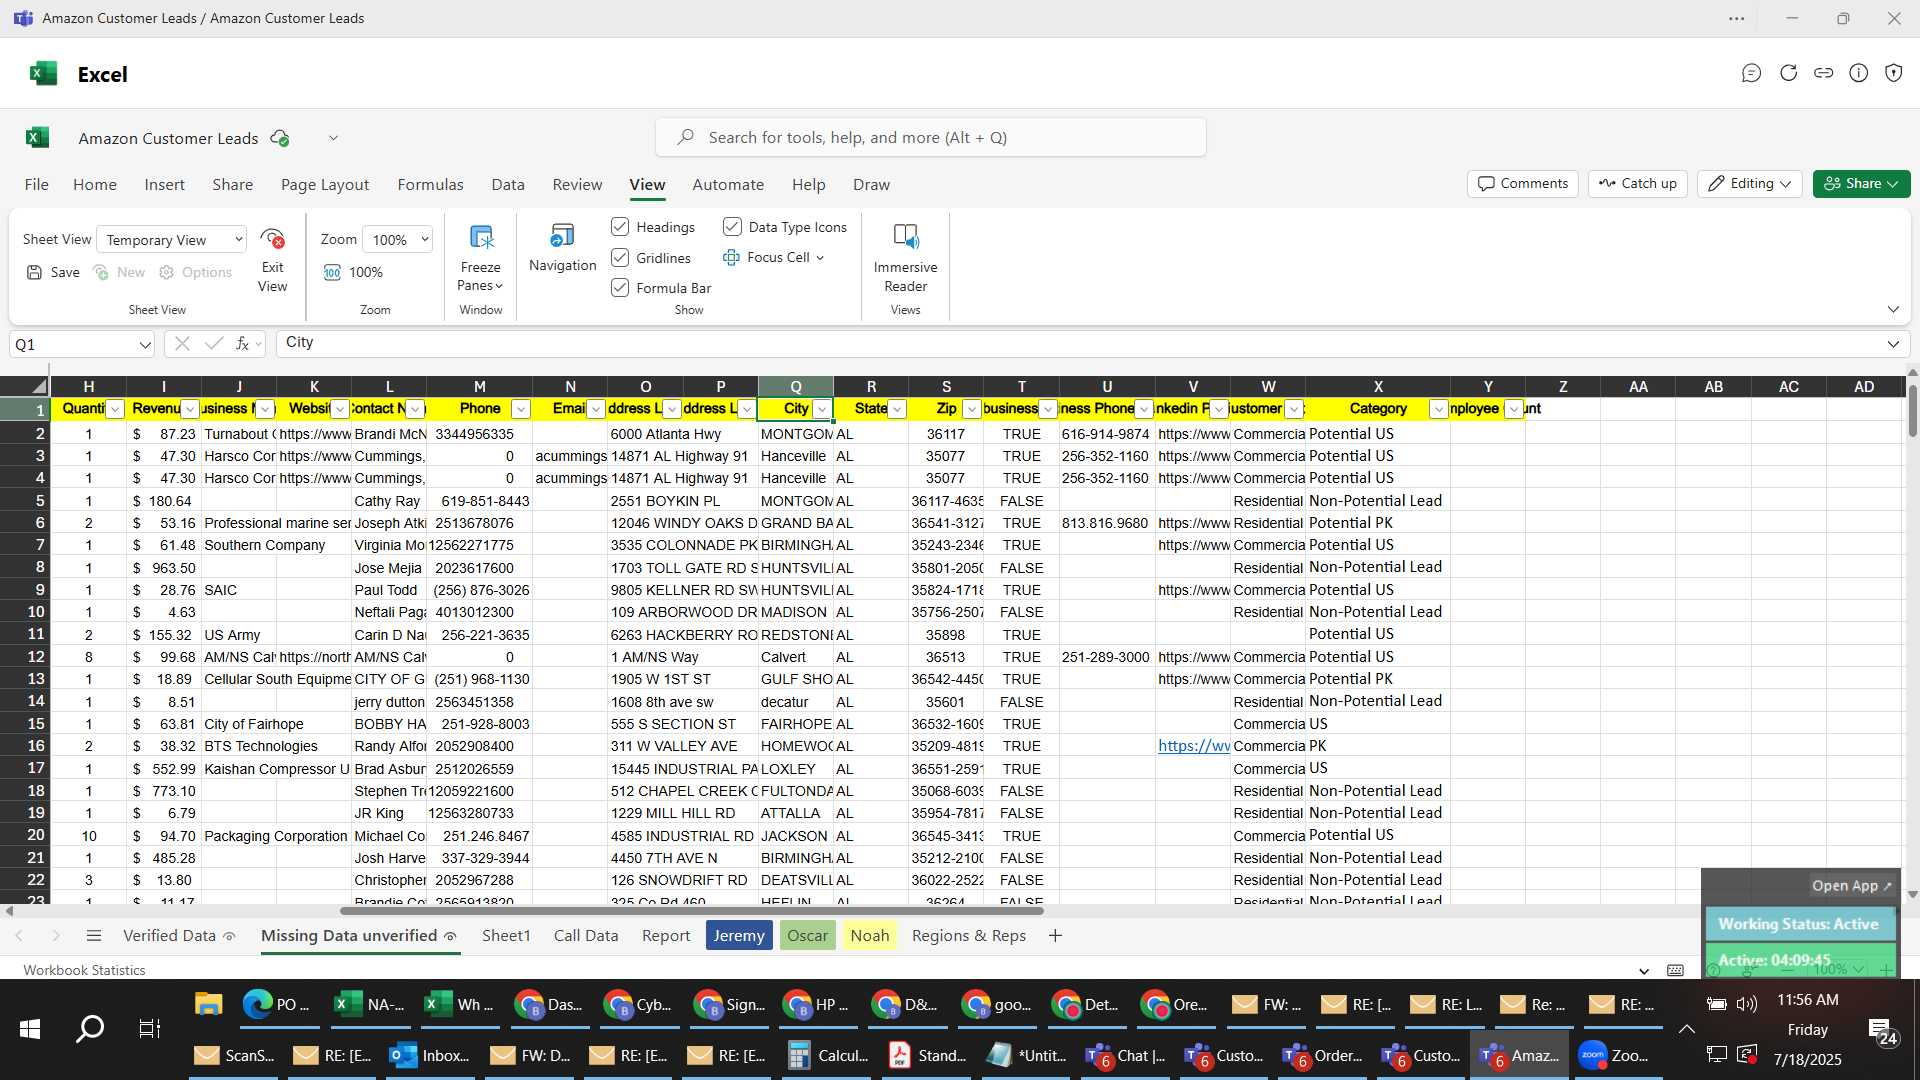The width and height of the screenshot is (1920, 1080).
Task: Toggle the Headings checkbox
Action: click(x=620, y=227)
